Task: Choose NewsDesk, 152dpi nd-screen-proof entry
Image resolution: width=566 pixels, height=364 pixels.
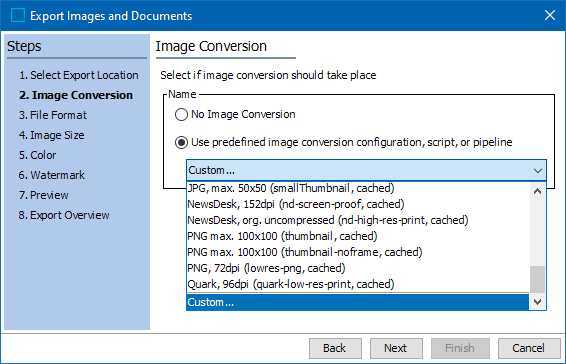Action: click(x=358, y=204)
